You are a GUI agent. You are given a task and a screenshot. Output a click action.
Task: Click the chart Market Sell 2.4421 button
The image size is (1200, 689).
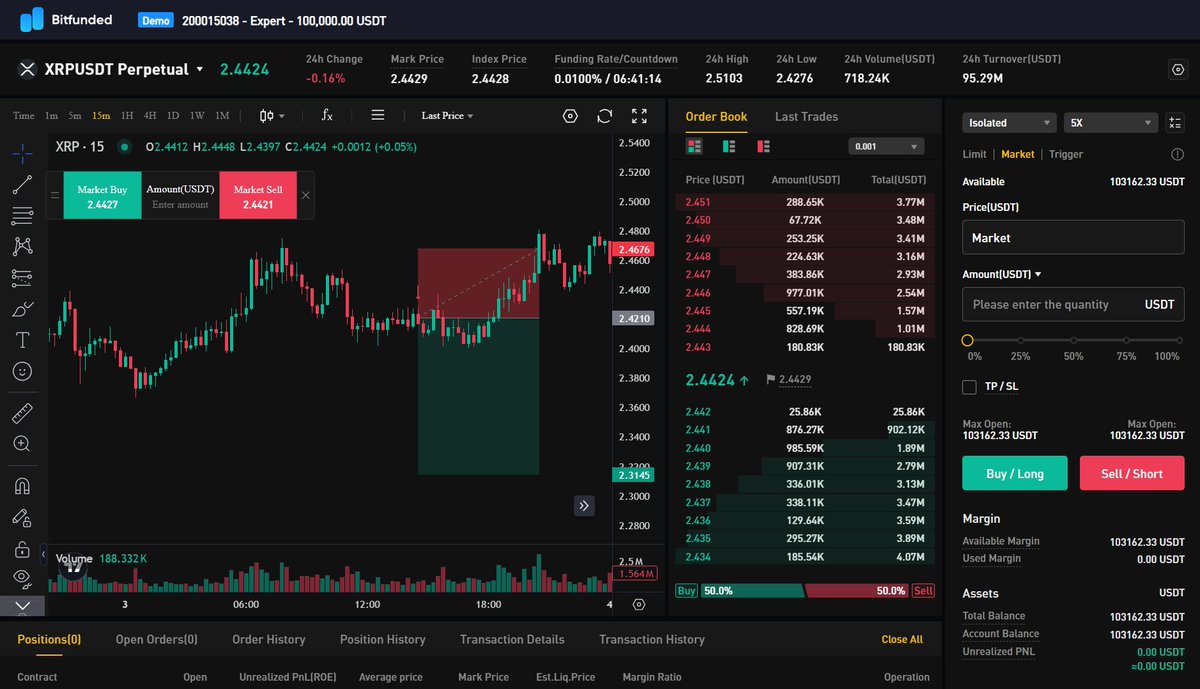click(258, 195)
